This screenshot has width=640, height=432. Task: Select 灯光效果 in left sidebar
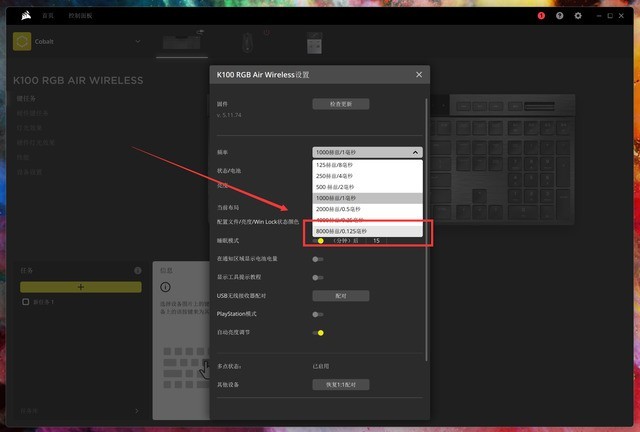coord(29,128)
